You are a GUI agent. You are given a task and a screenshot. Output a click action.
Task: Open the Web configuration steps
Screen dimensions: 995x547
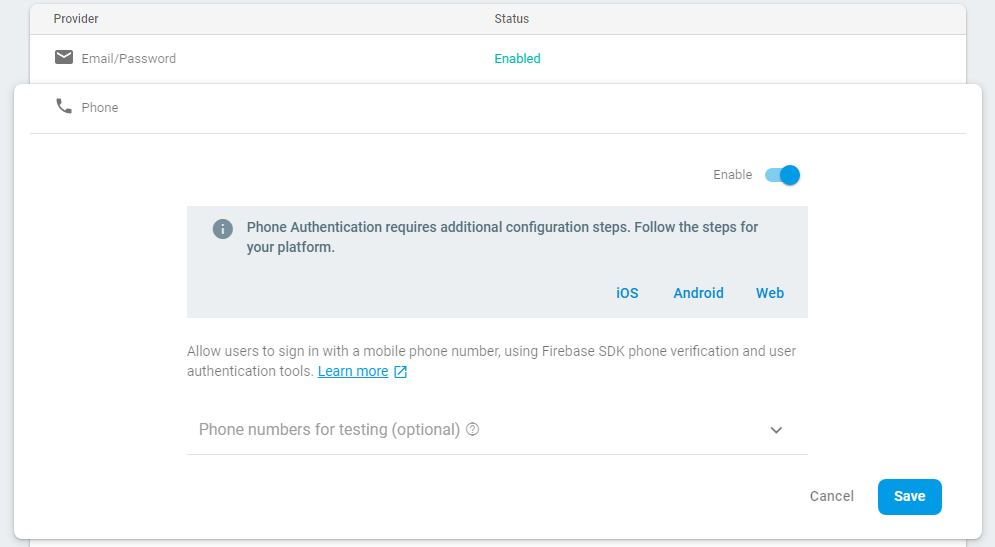[x=770, y=293]
